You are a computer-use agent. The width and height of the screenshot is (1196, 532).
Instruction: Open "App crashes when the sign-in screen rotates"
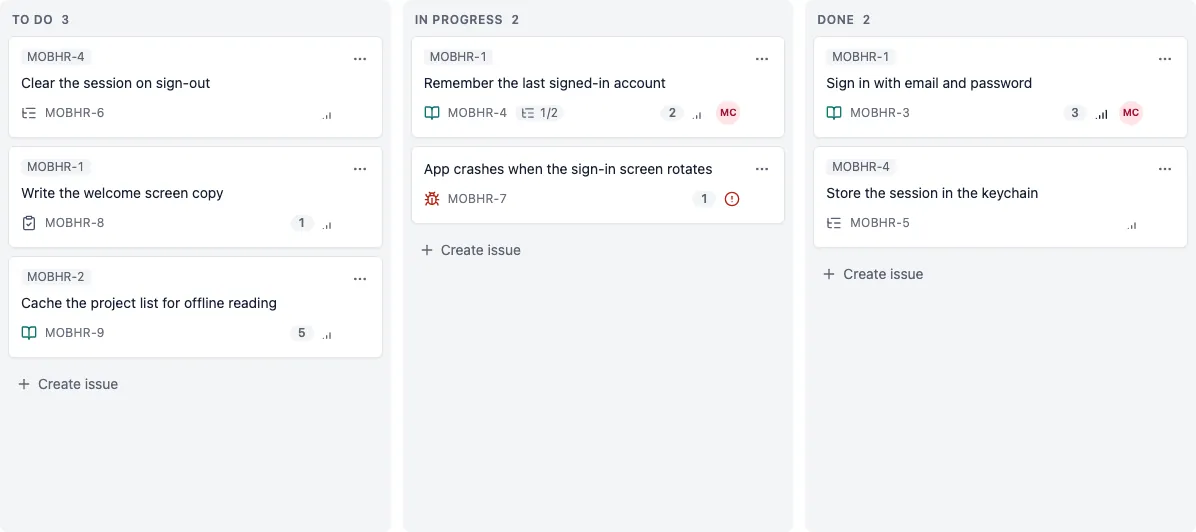568,169
